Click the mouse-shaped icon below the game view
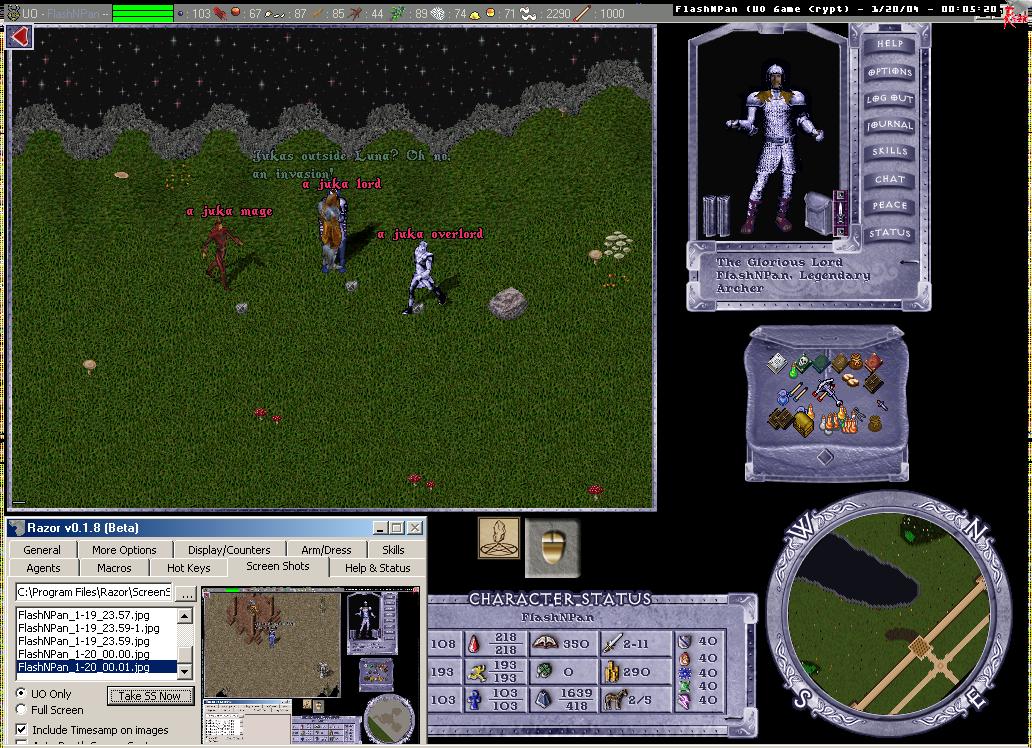The width and height of the screenshot is (1032, 748). (x=552, y=547)
